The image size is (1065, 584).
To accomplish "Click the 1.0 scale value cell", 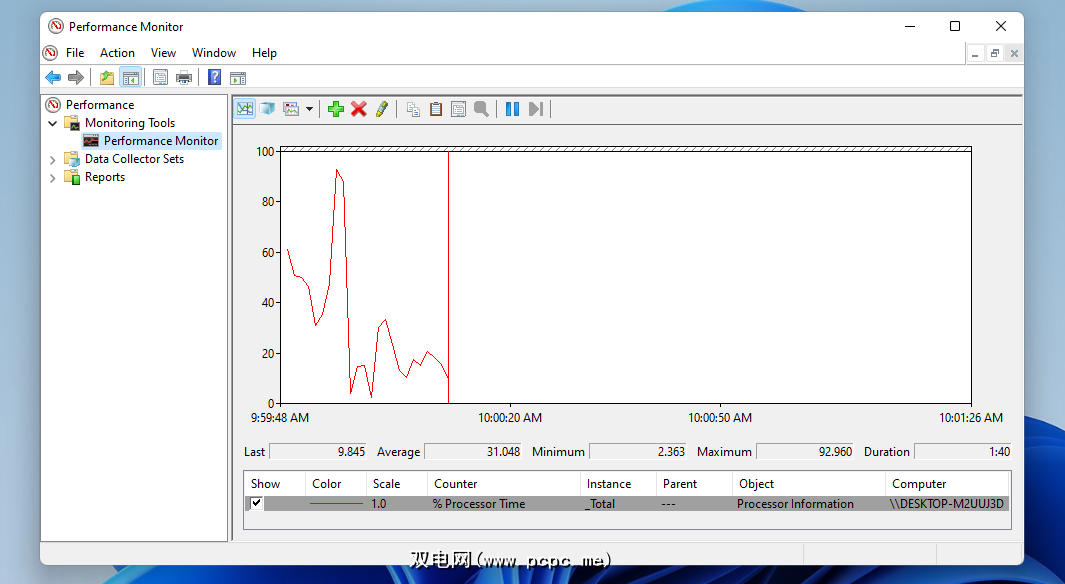I will tap(379, 504).
